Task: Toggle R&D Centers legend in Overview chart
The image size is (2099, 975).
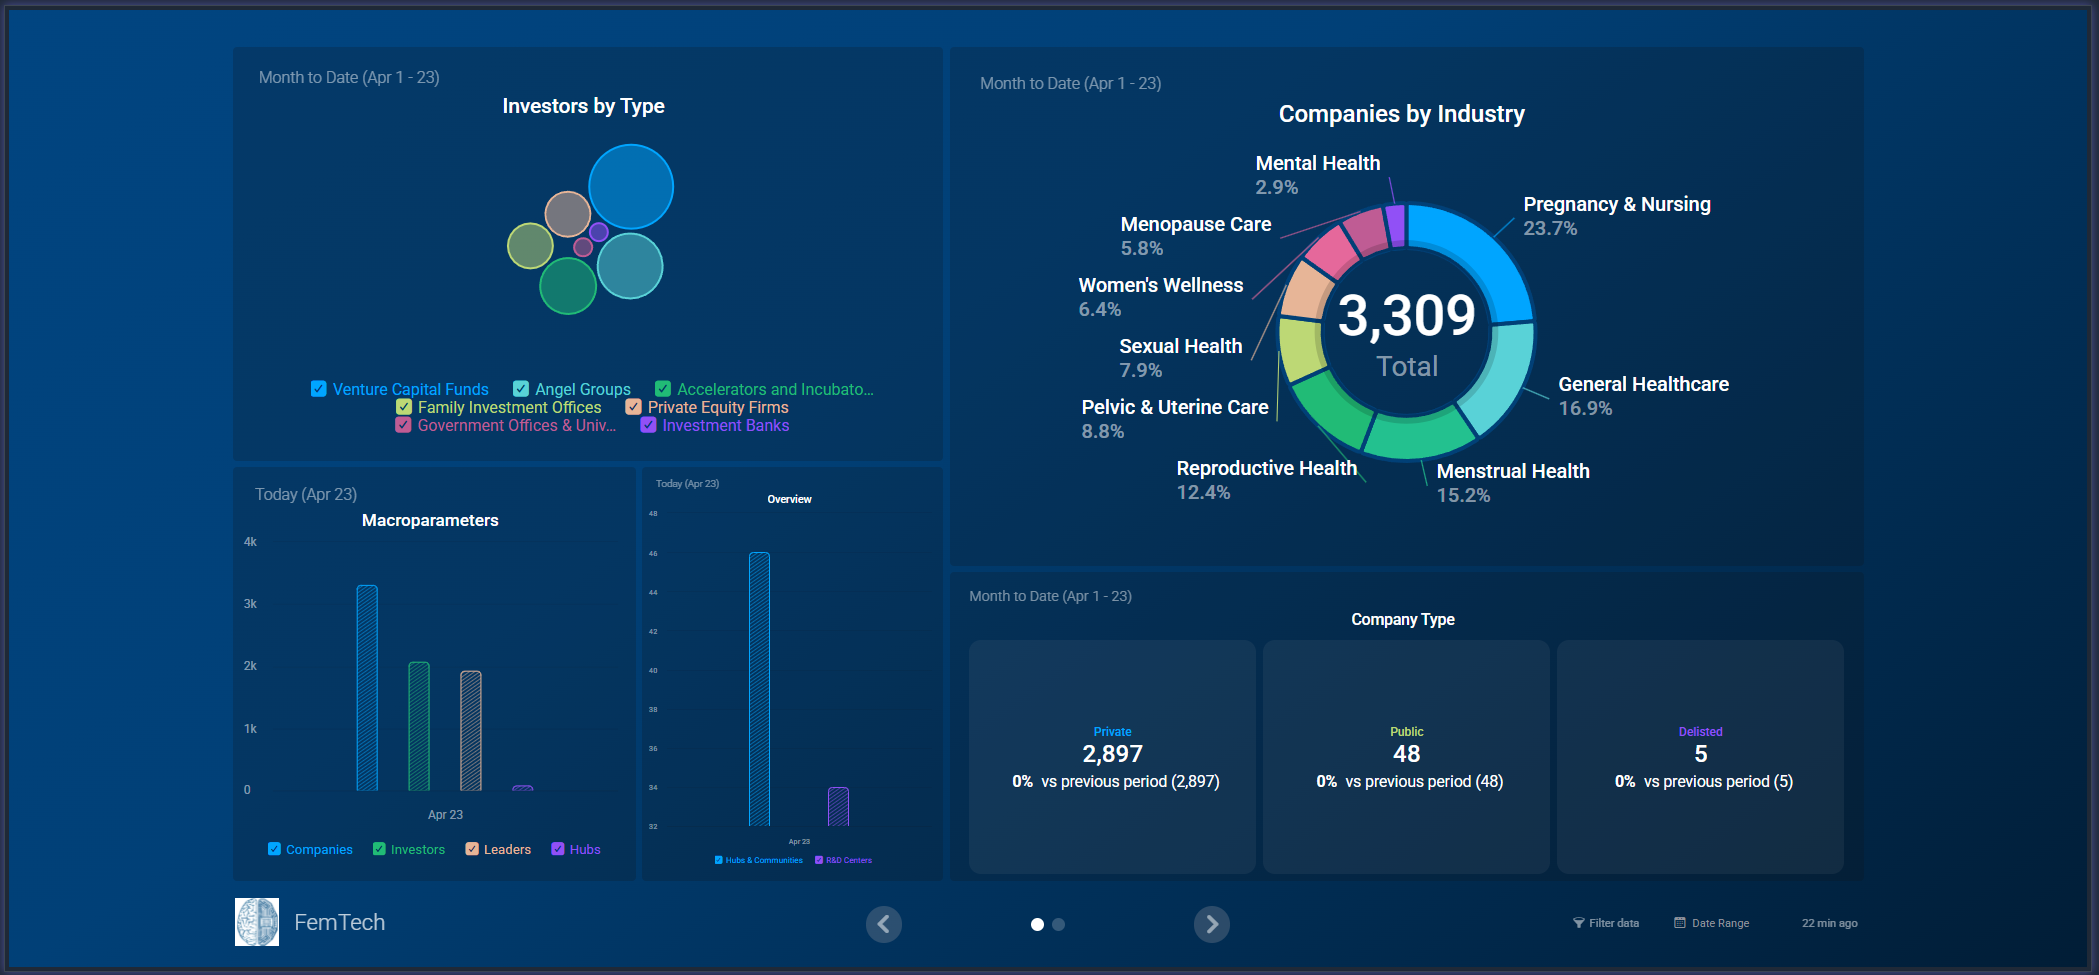Action: point(819,860)
